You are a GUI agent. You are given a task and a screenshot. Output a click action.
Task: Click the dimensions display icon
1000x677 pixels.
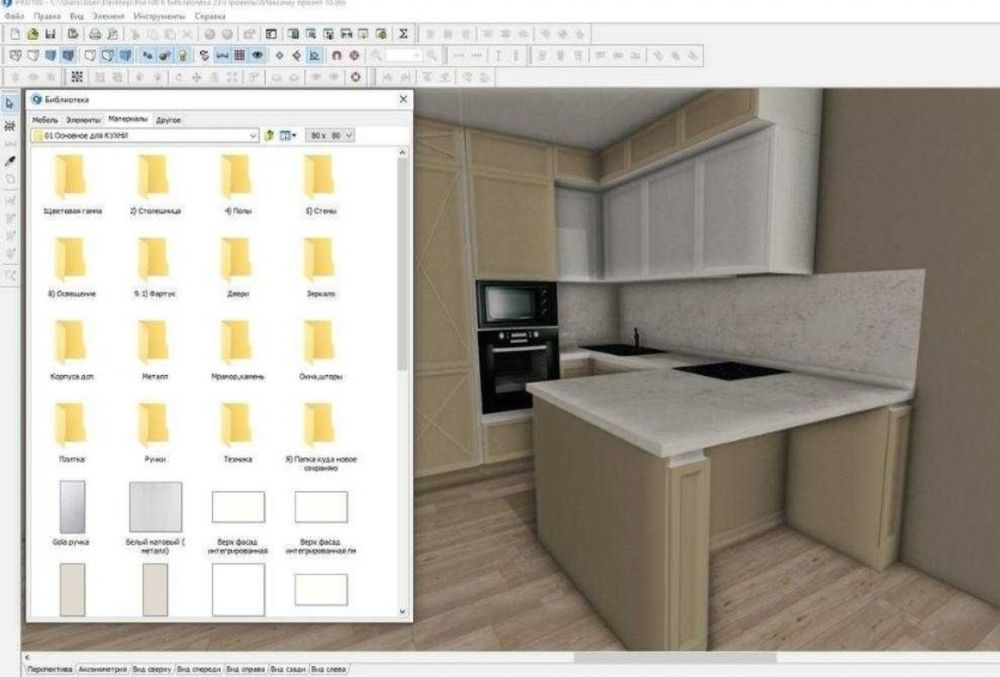[222, 55]
